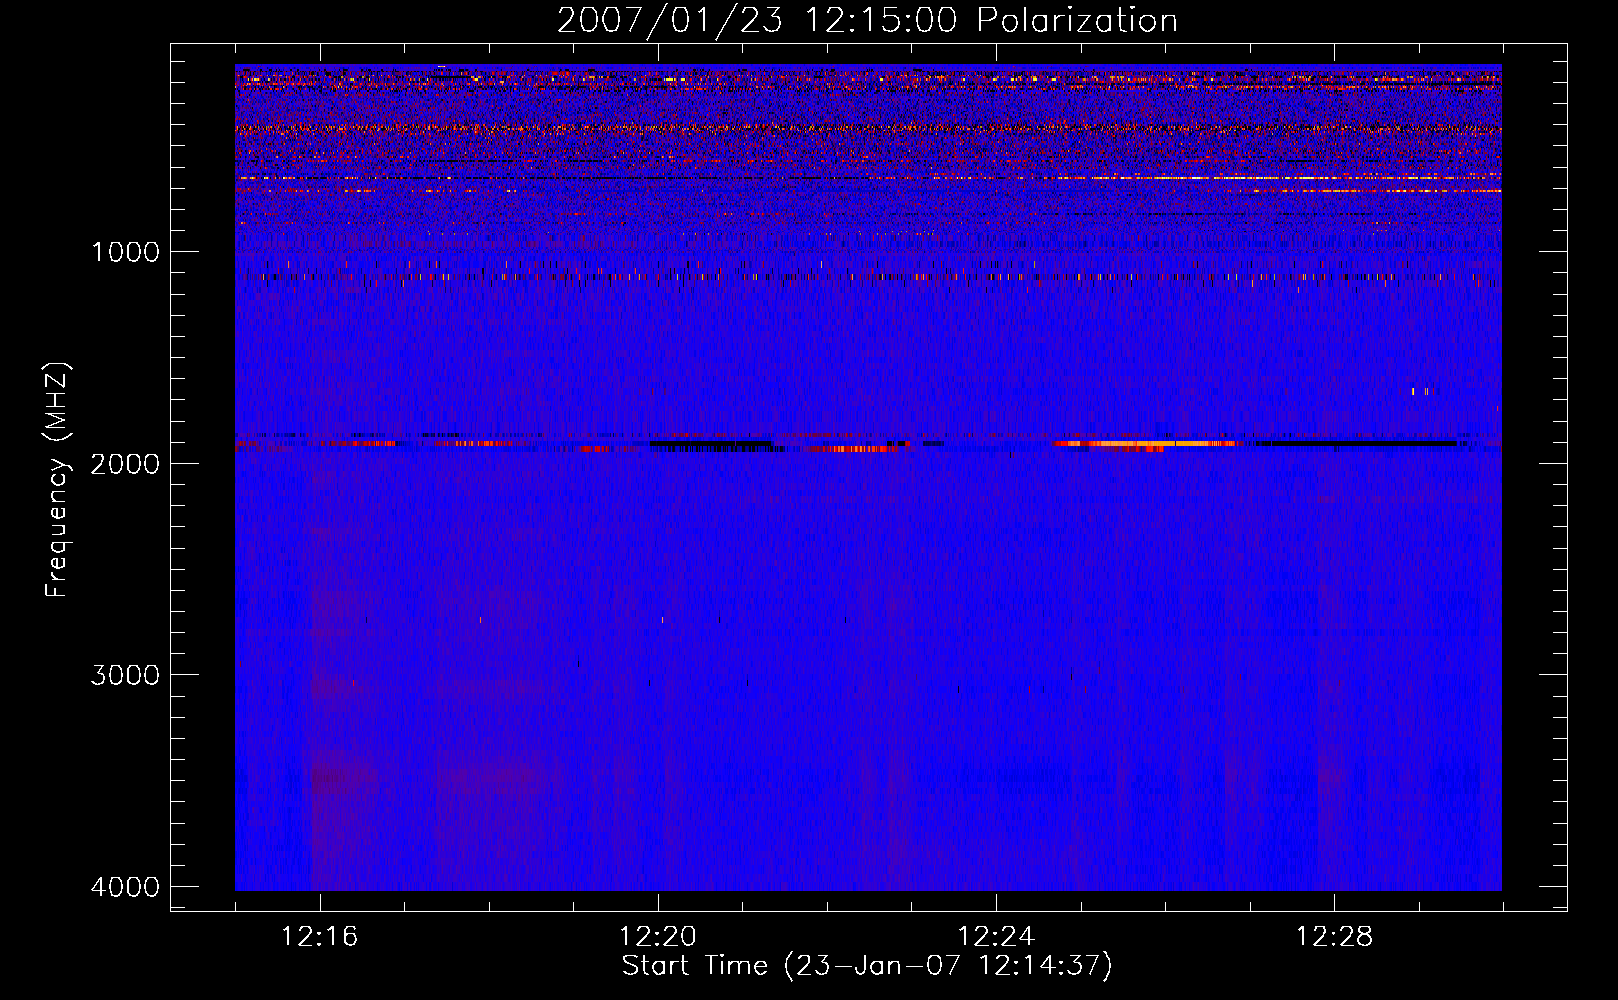Click the 12:16 time tick label
This screenshot has height=1000, width=1618.
pos(320,937)
